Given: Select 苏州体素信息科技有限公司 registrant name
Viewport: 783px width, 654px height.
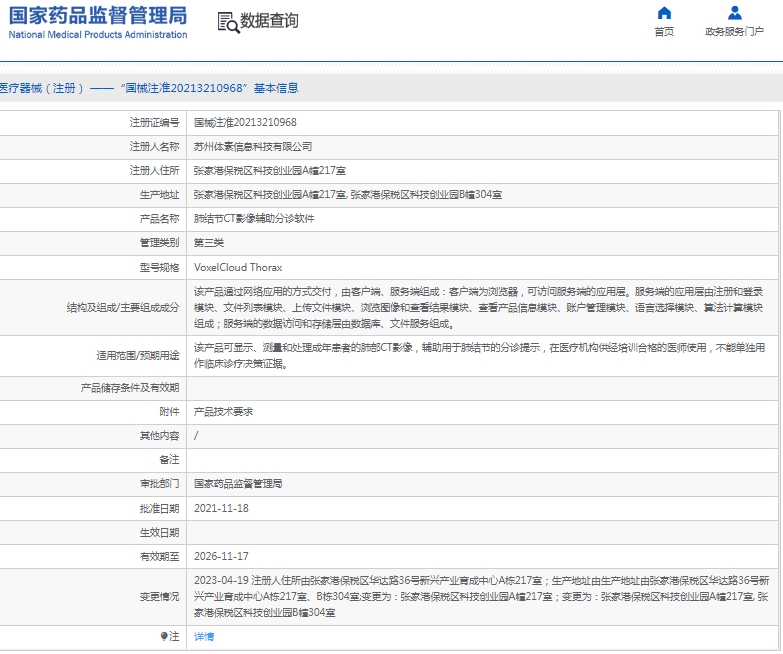Looking at the screenshot, I should (x=253, y=147).
